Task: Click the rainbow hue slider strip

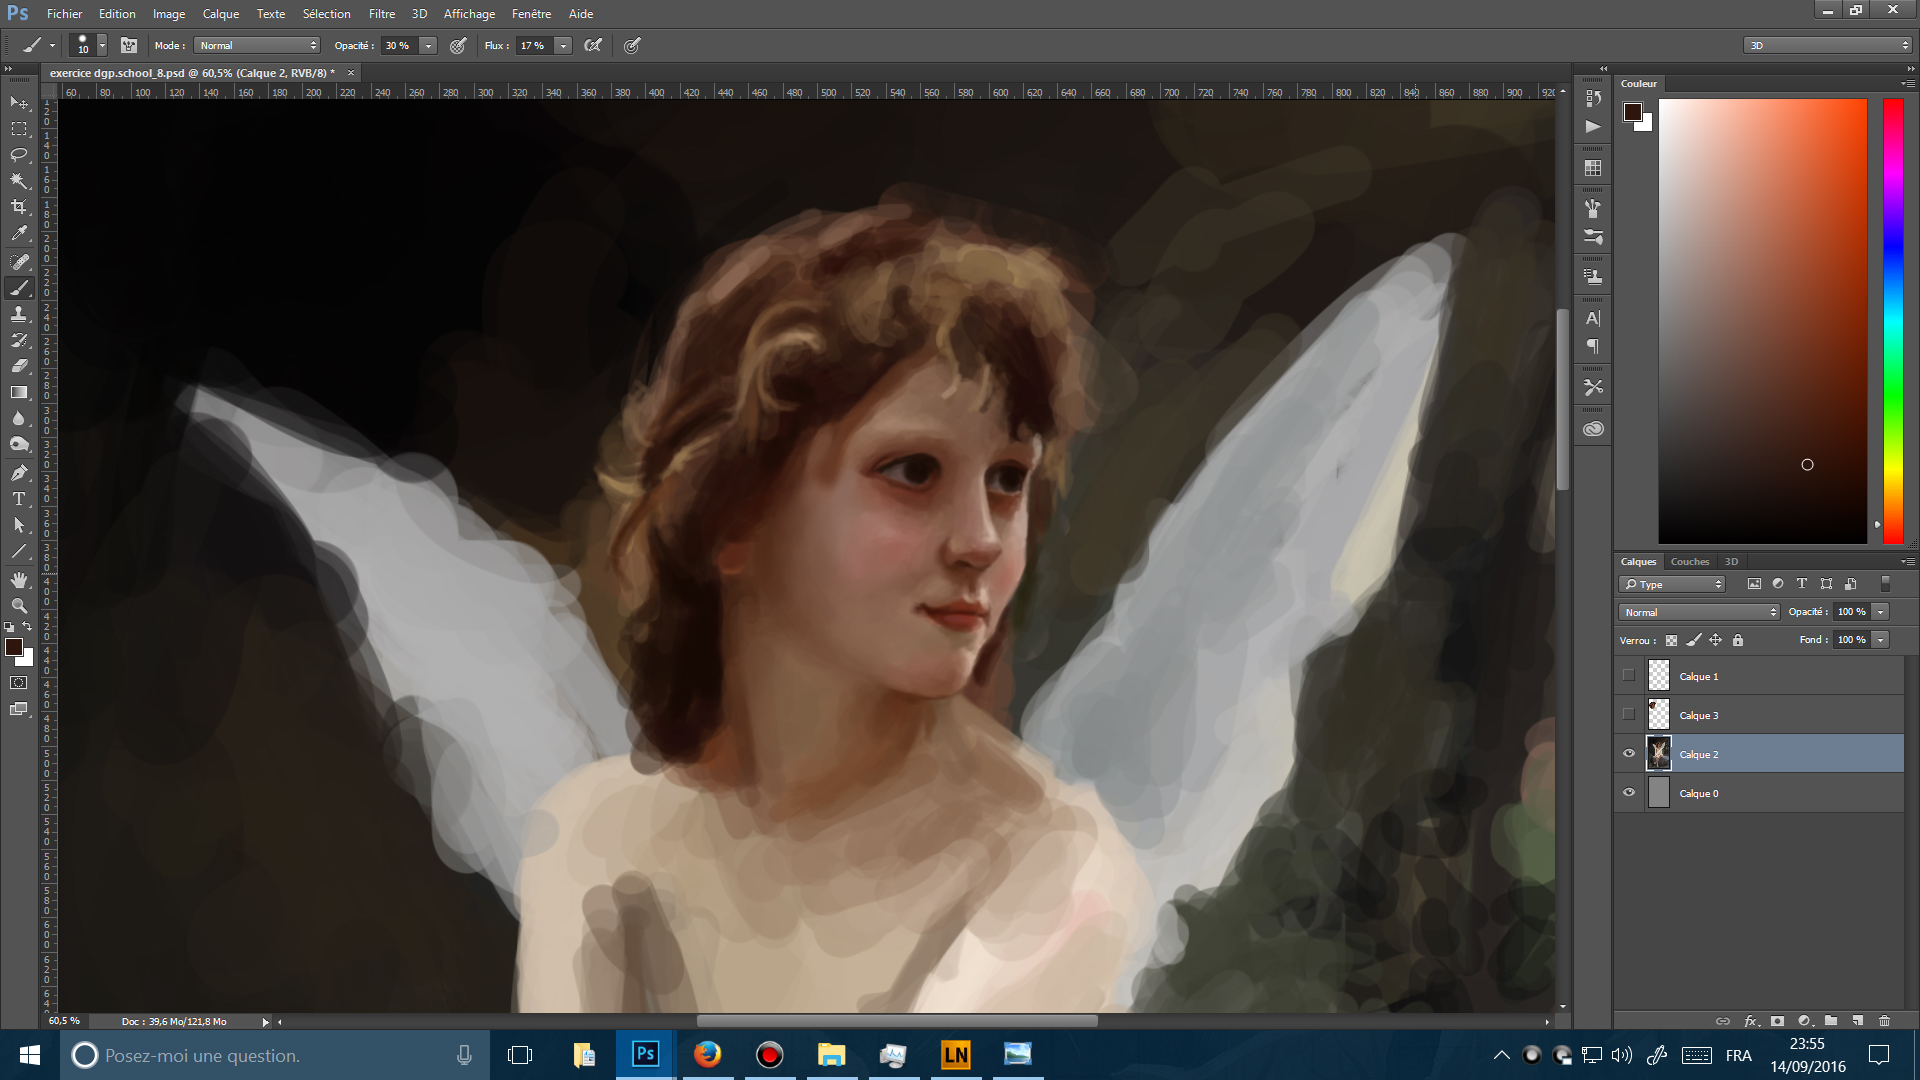Action: 1893,320
